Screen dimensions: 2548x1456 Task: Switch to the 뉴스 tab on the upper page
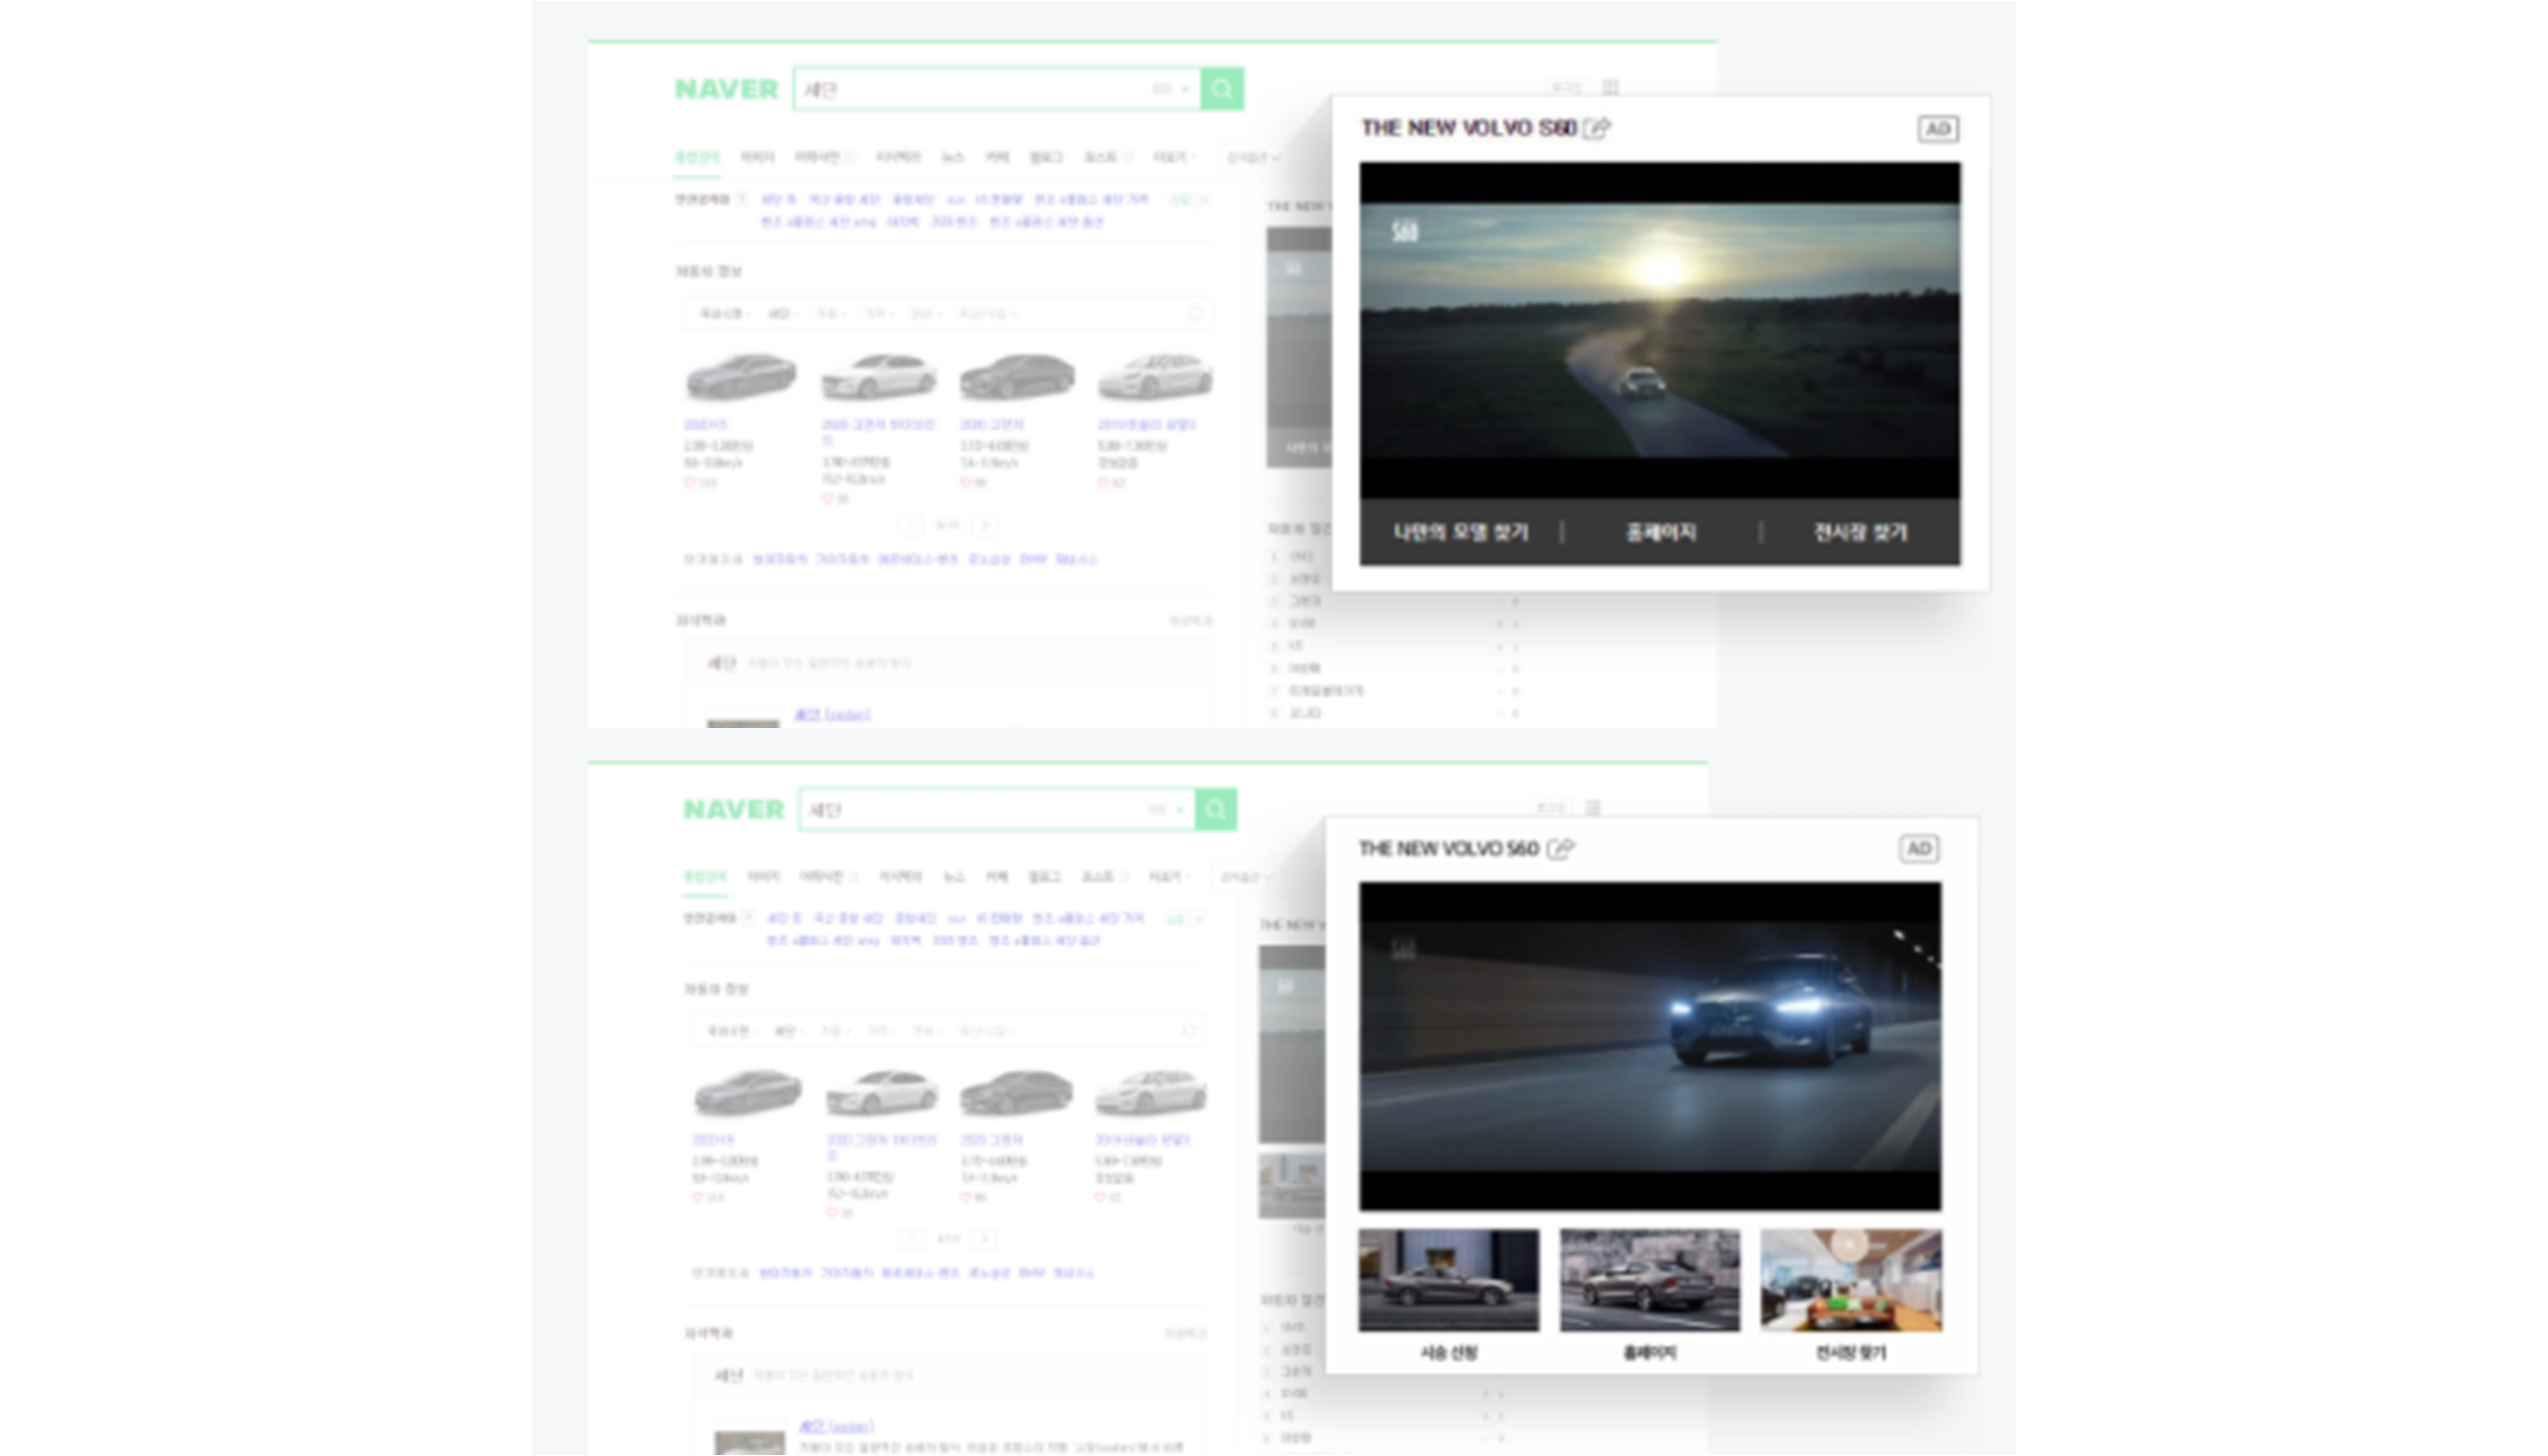click(952, 157)
